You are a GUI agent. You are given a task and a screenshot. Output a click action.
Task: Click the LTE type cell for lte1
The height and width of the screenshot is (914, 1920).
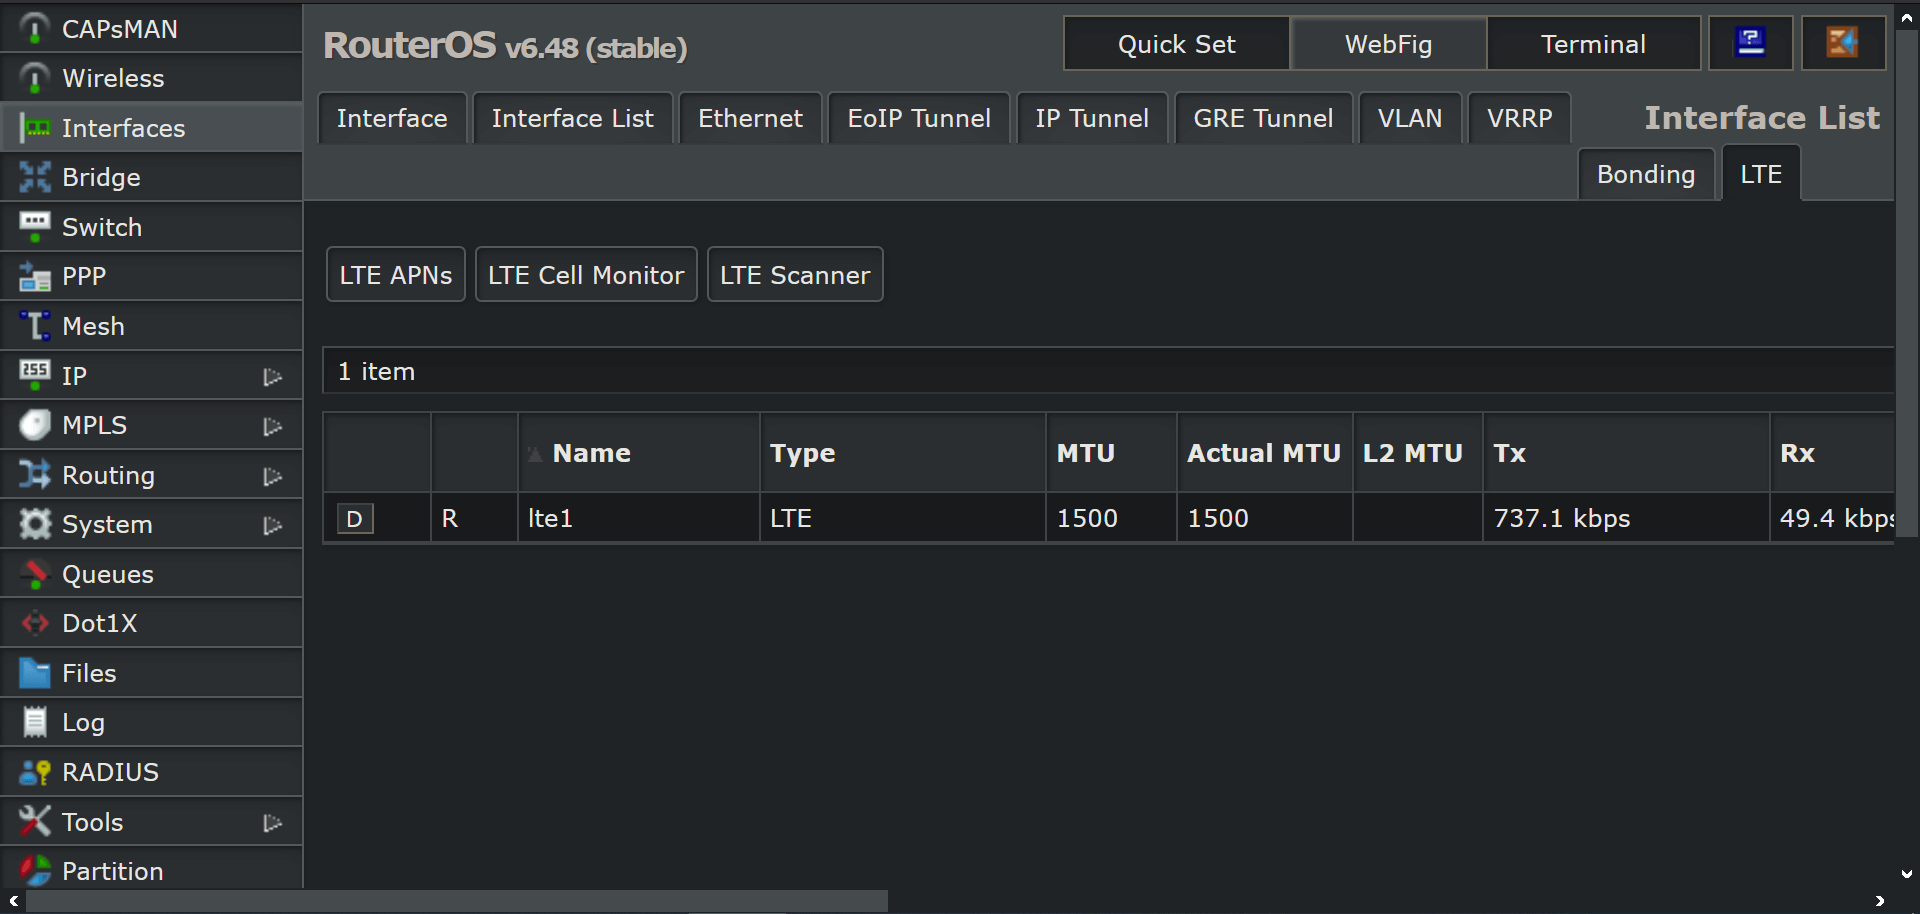pyautogui.click(x=902, y=518)
